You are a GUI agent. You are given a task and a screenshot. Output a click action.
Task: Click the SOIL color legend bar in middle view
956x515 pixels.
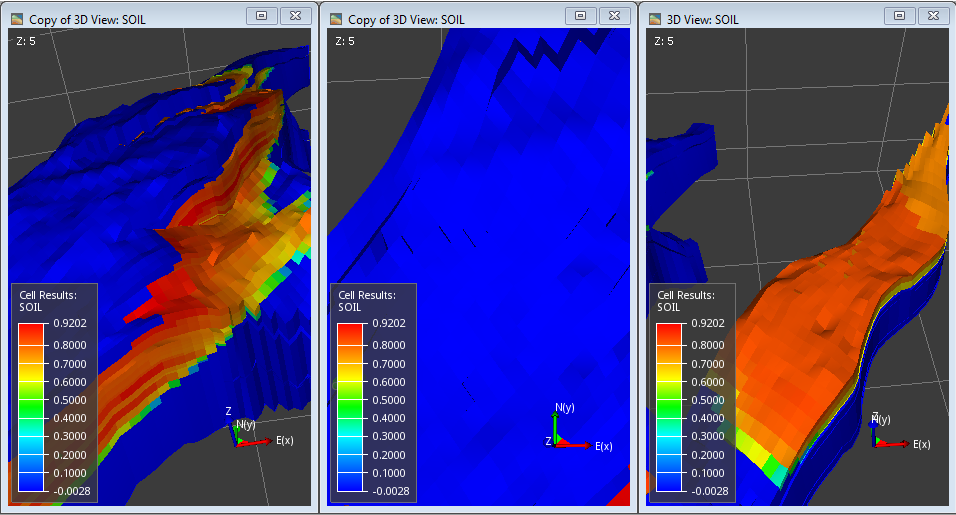pyautogui.click(x=349, y=407)
